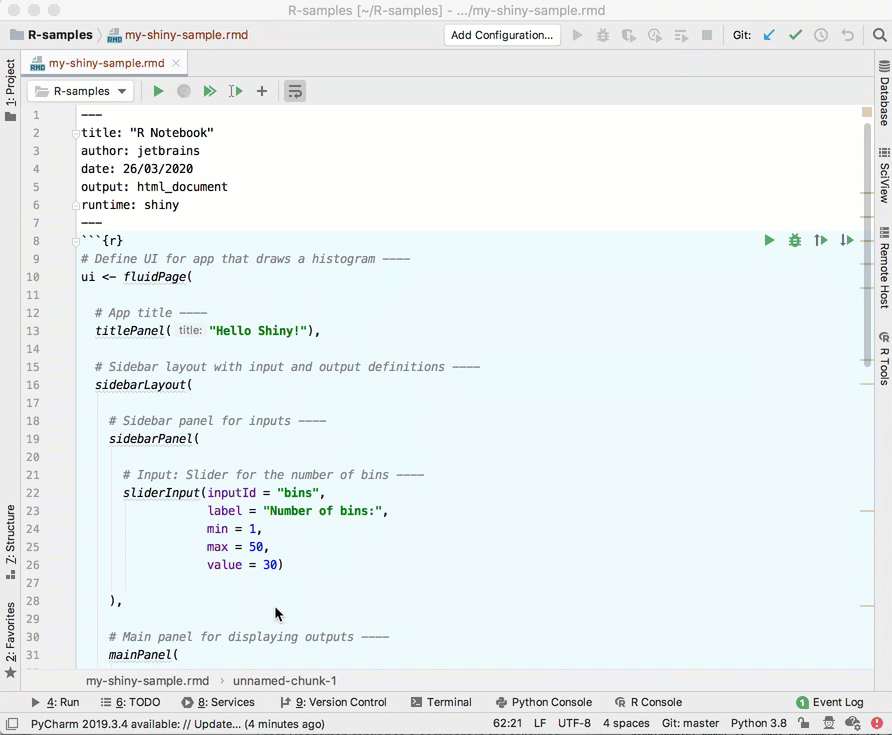The width and height of the screenshot is (892, 735).
Task: Click Run with Coverage icon in main toolbar
Action: 629,35
